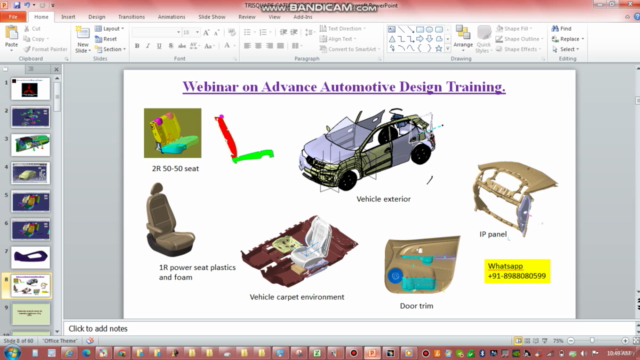The image size is (640, 360).
Task: Select the isosceles triangle shape
Action: (x=391, y=39)
